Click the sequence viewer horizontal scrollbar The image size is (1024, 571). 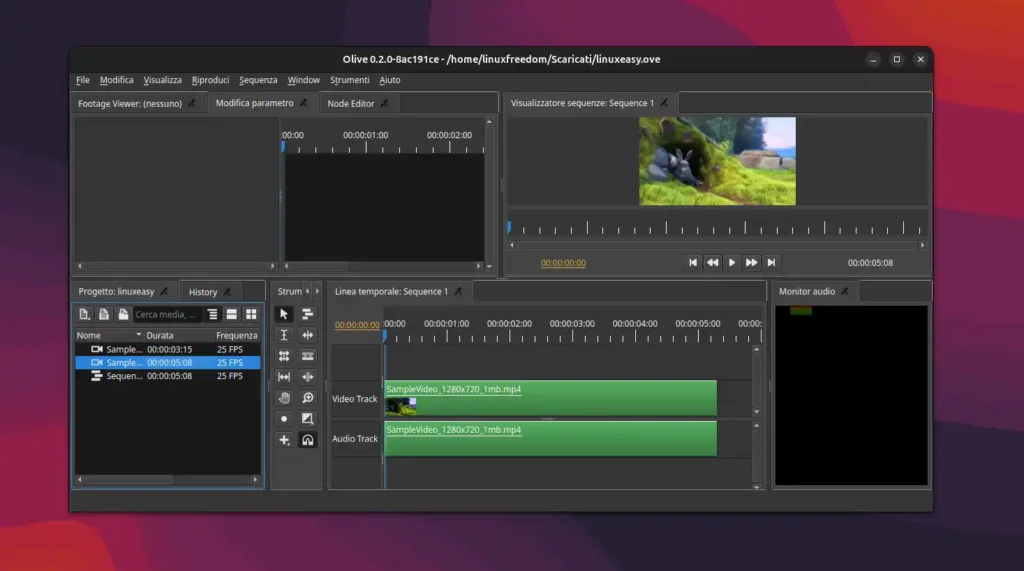tap(716, 246)
